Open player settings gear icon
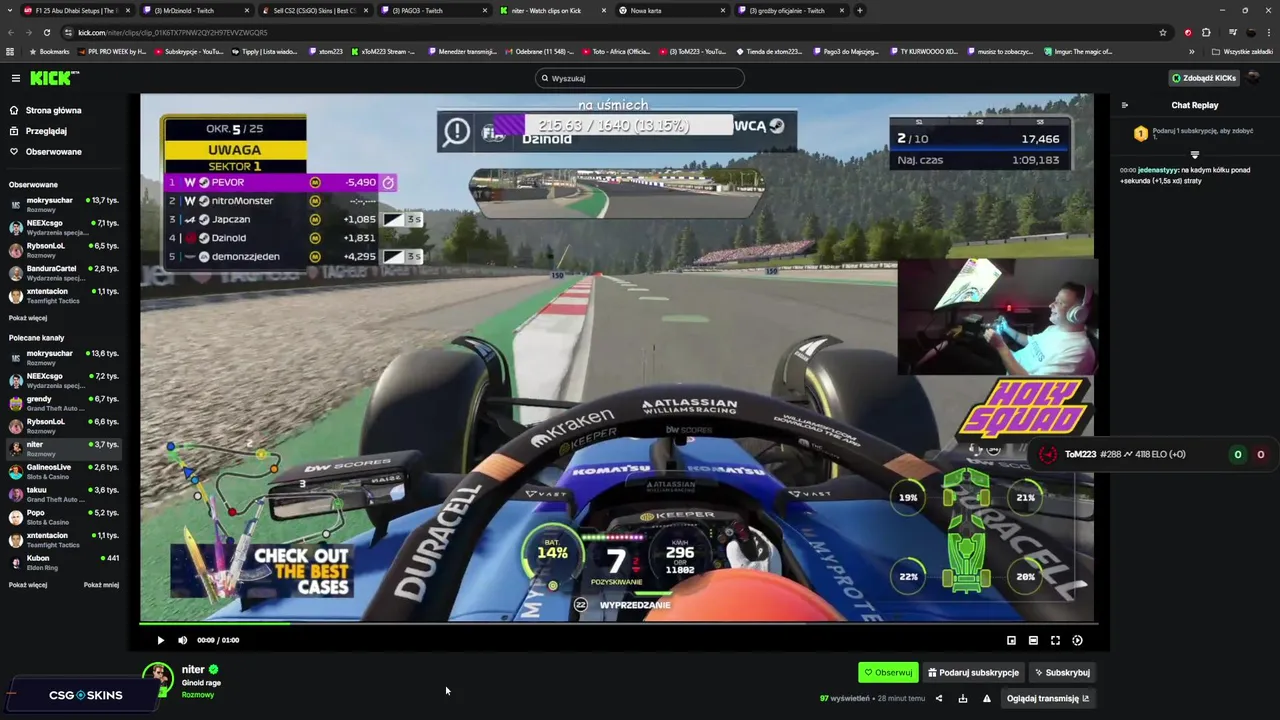Viewport: 1280px width, 720px height. tap(1077, 640)
